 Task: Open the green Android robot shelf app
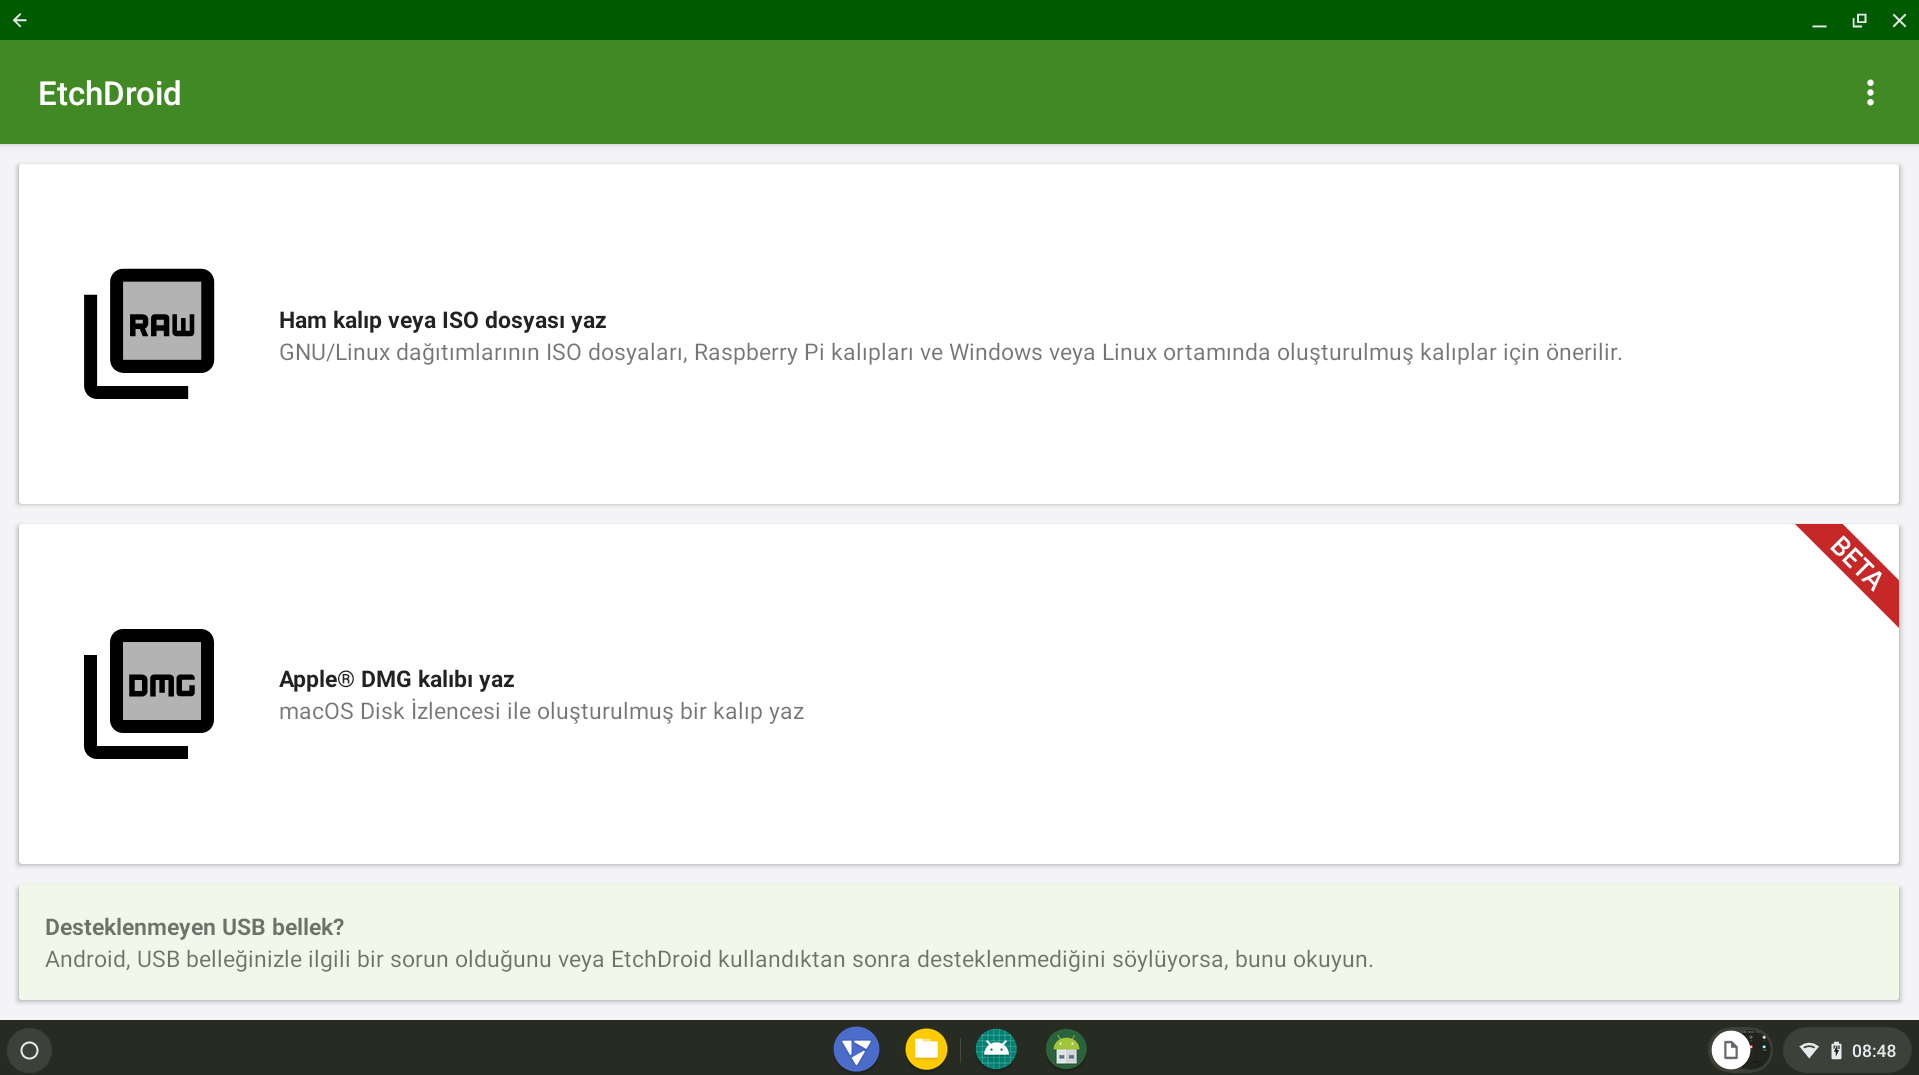point(1066,1049)
